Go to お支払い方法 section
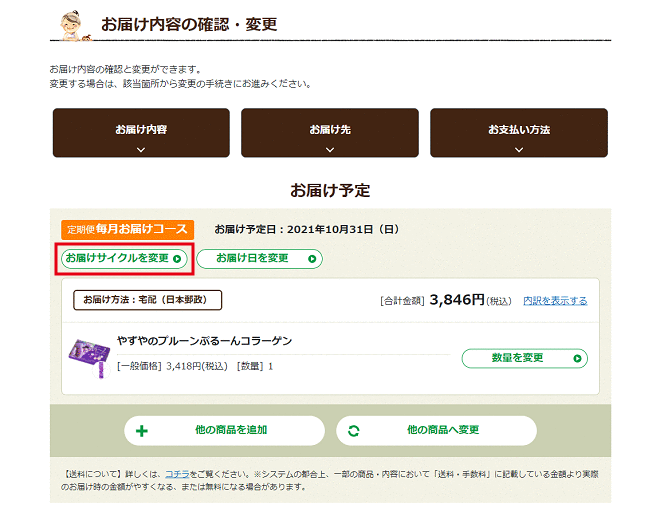The width and height of the screenshot is (660, 516). point(519,133)
